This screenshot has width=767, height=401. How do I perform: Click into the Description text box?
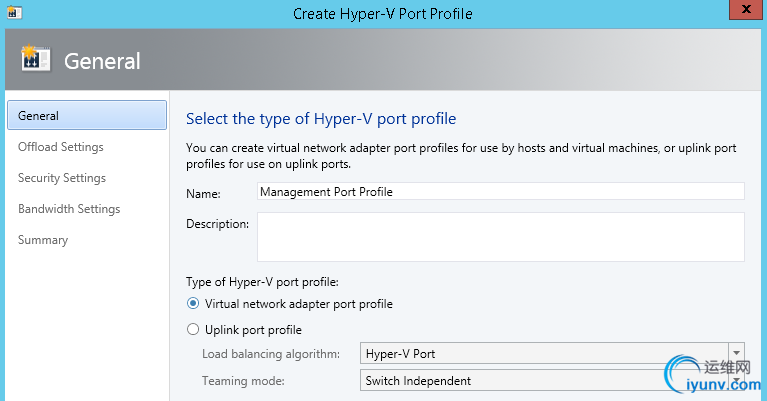click(500, 237)
